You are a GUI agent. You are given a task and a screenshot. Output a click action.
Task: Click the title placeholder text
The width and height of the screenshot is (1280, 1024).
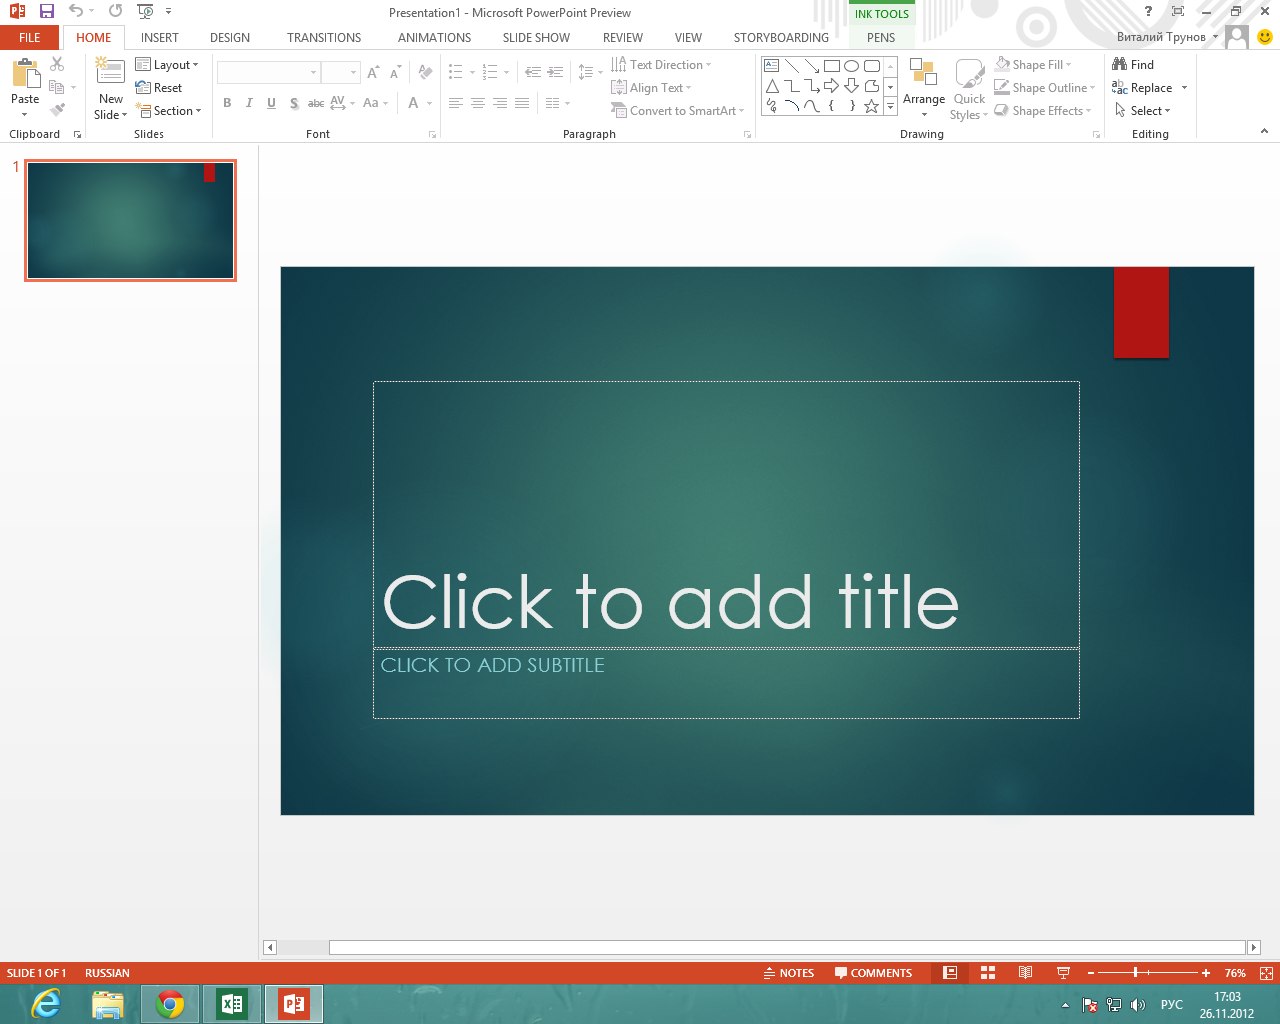(x=670, y=602)
